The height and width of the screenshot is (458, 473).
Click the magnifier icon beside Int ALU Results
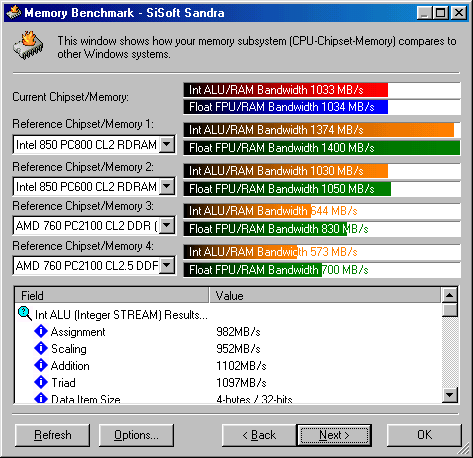(x=25, y=314)
